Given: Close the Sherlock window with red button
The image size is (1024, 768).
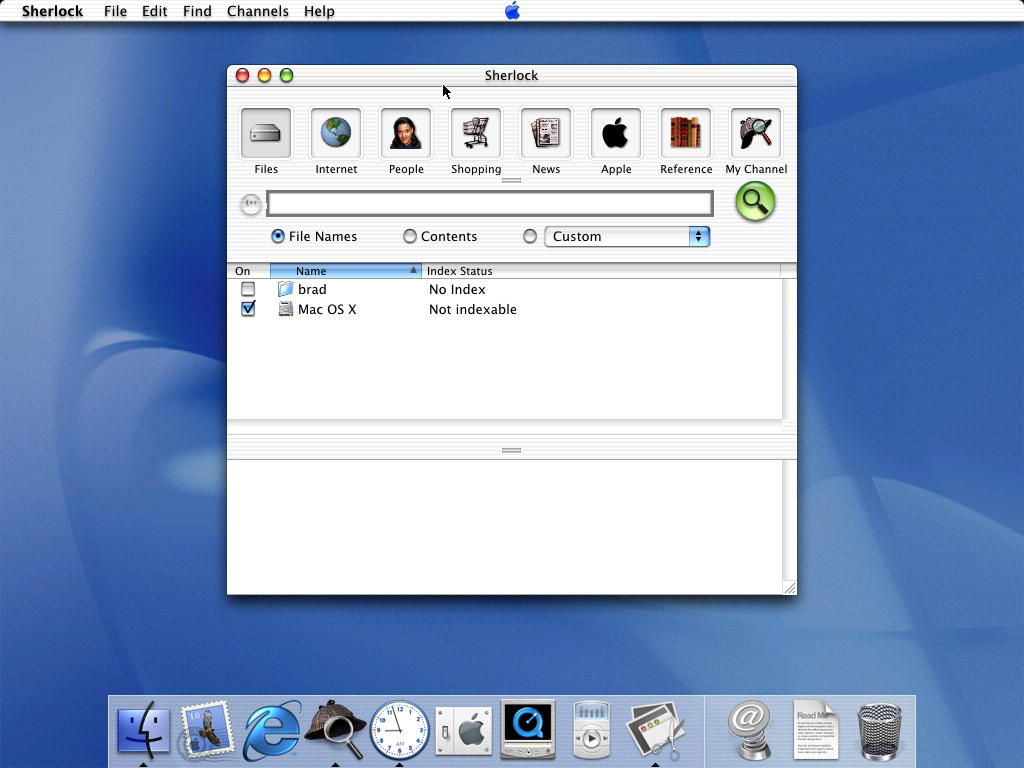Looking at the screenshot, I should point(242,75).
